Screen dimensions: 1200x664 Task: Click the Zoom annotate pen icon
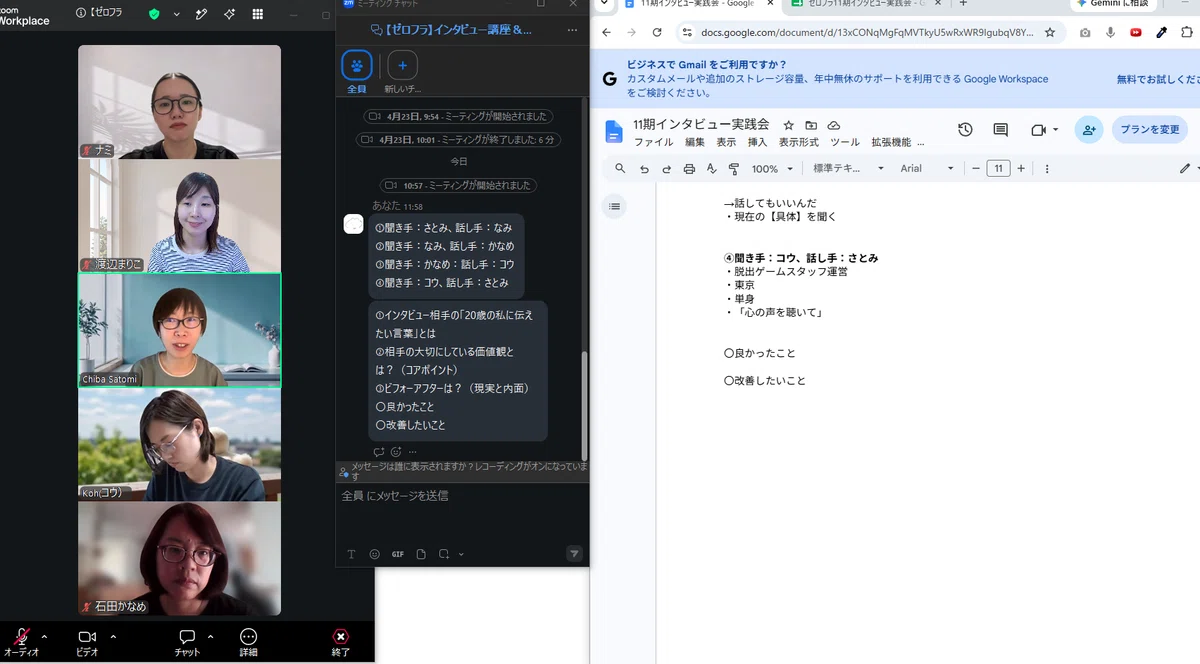coord(201,14)
